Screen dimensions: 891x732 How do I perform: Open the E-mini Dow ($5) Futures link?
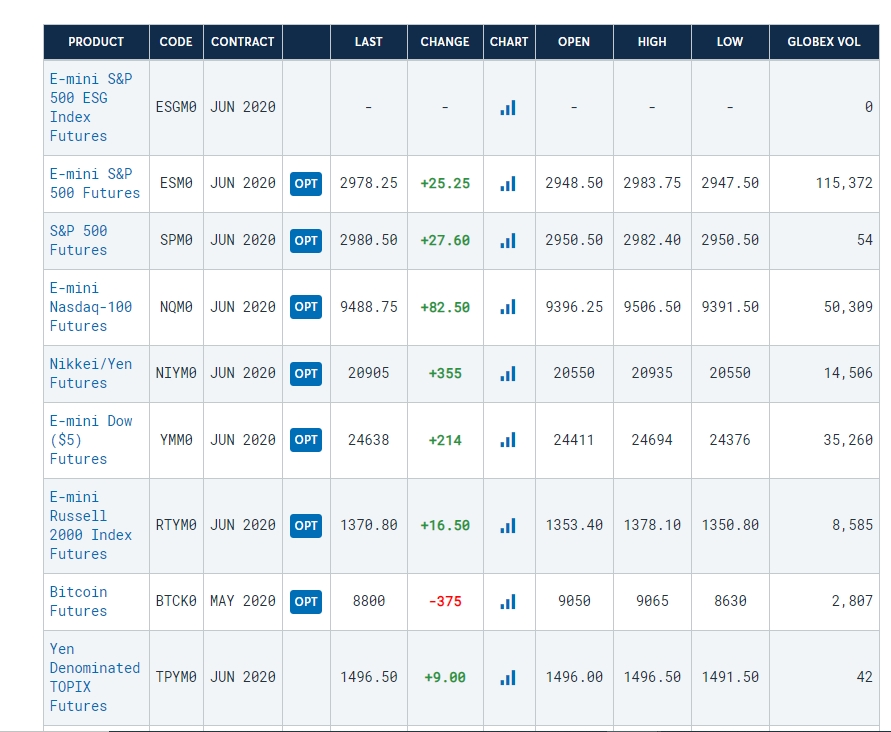[91, 440]
